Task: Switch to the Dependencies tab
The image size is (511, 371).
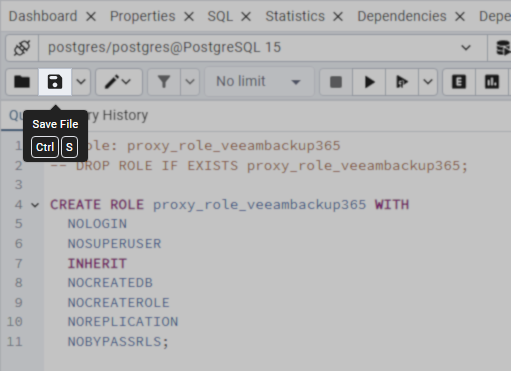Action: pyautogui.click(x=402, y=16)
